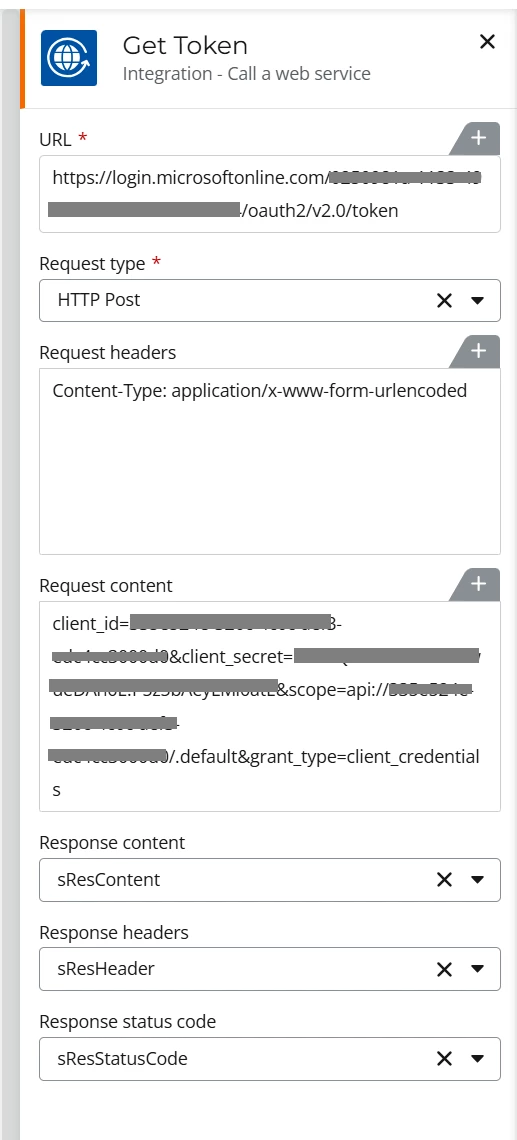This screenshot has width=517, height=1140.
Task: Expand the Response status code dropdown arrow
Action: pyautogui.click(x=478, y=1059)
